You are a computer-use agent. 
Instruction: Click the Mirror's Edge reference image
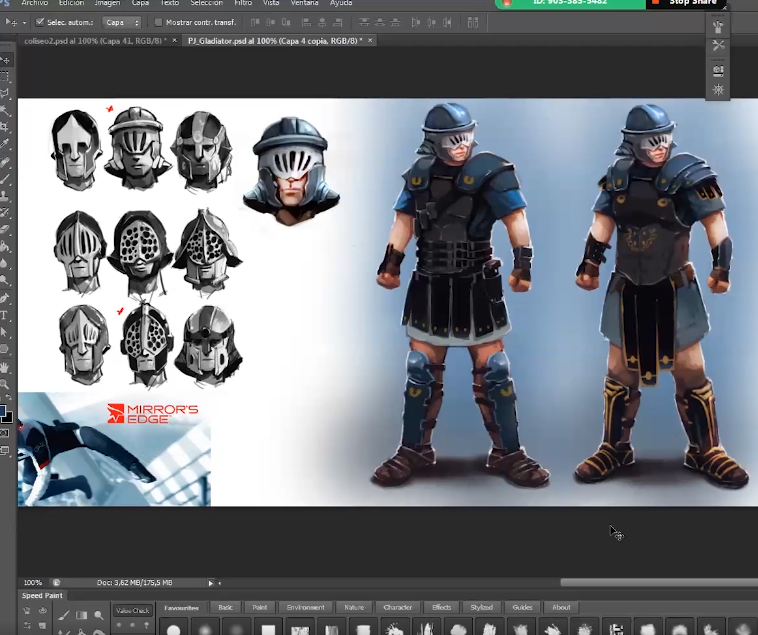click(x=115, y=449)
